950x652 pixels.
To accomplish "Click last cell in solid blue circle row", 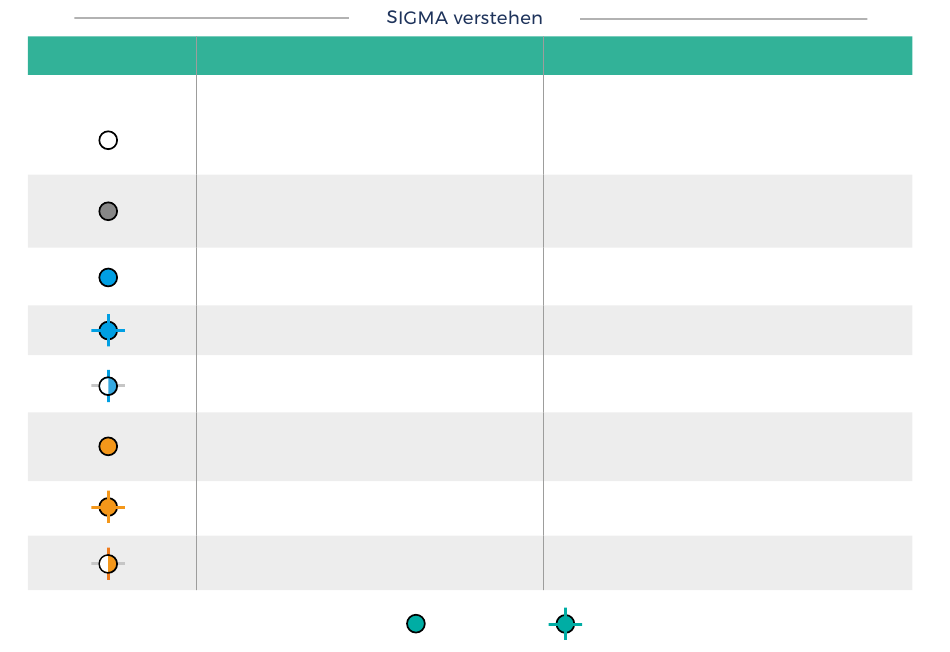I will (728, 277).
